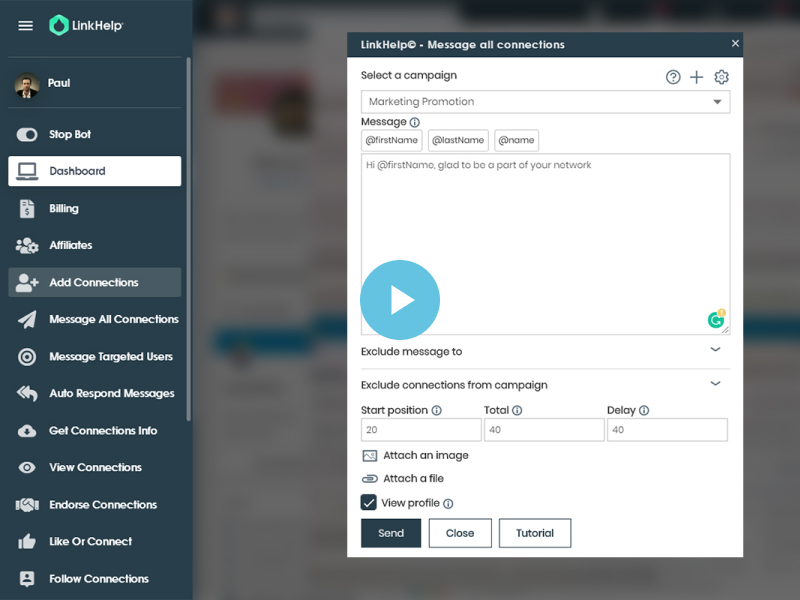This screenshot has width=800, height=600.
Task: Open the Tutorial button
Action: (535, 533)
